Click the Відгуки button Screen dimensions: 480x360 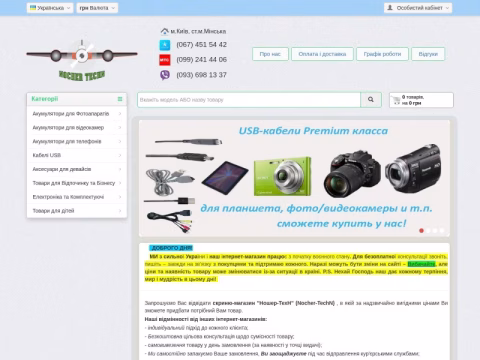click(428, 54)
